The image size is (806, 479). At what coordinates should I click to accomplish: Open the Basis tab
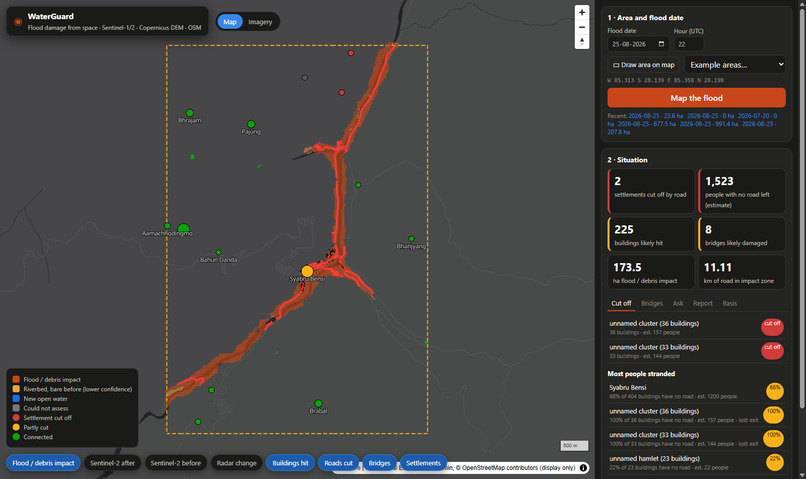coord(729,303)
